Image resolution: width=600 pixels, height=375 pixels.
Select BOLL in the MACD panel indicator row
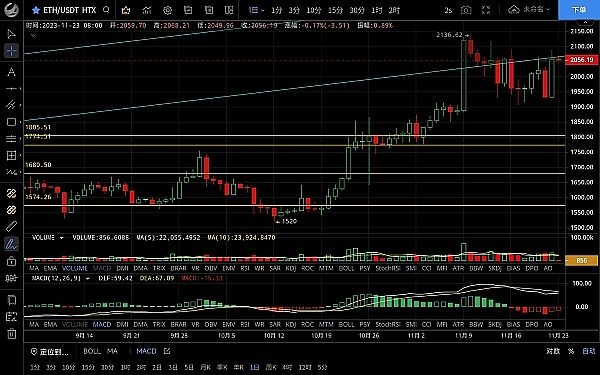[346, 324]
